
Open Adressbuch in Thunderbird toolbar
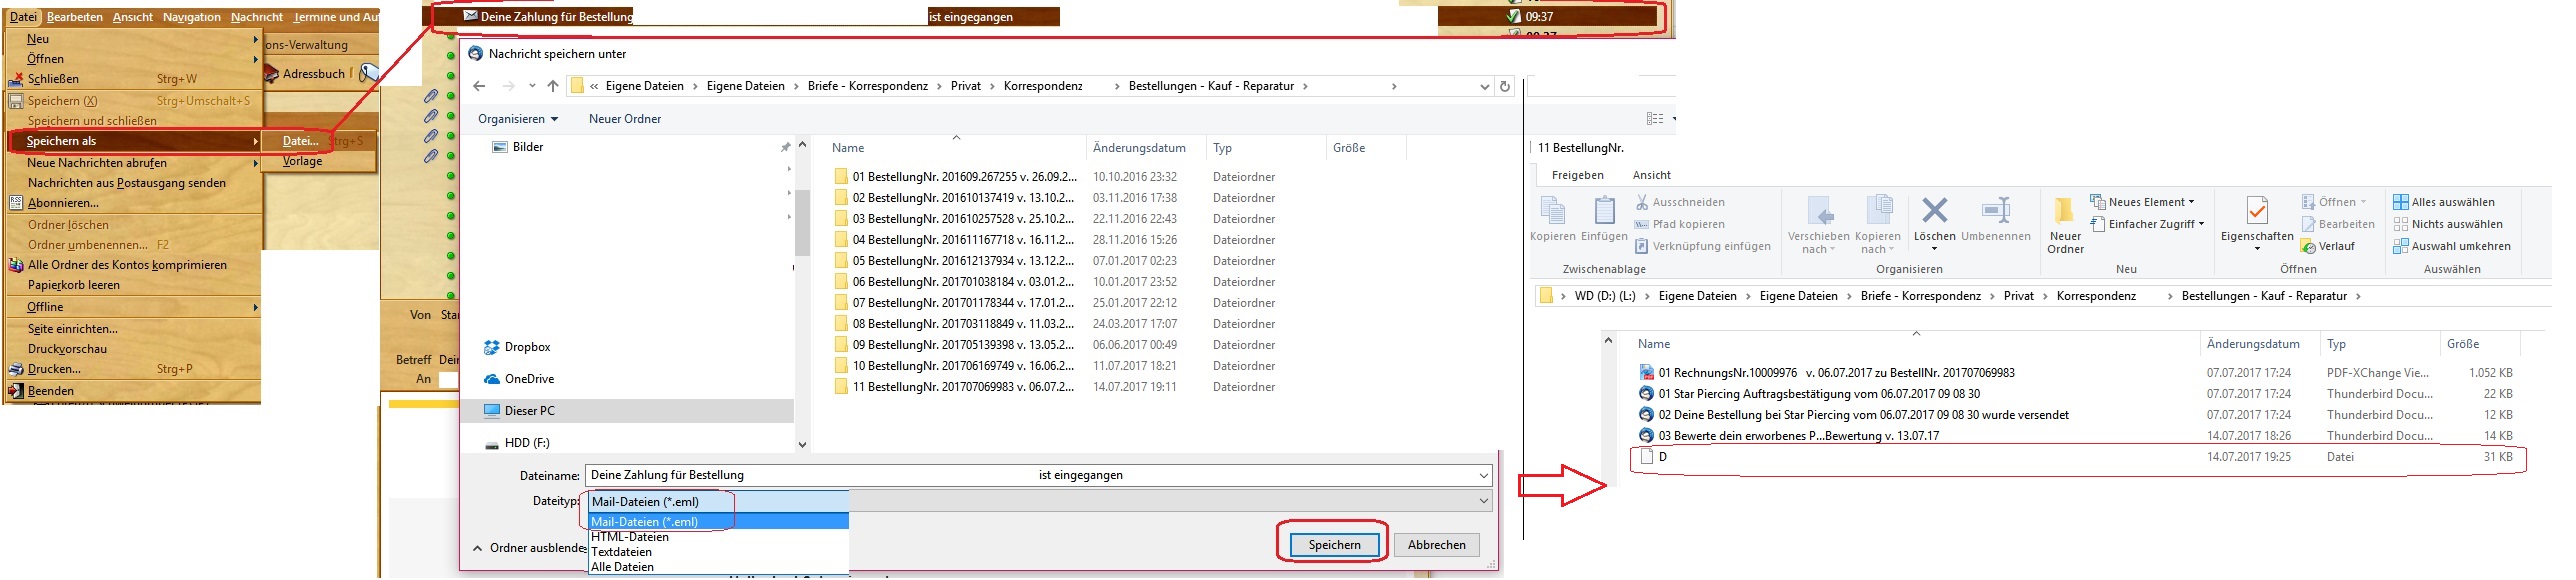306,74
